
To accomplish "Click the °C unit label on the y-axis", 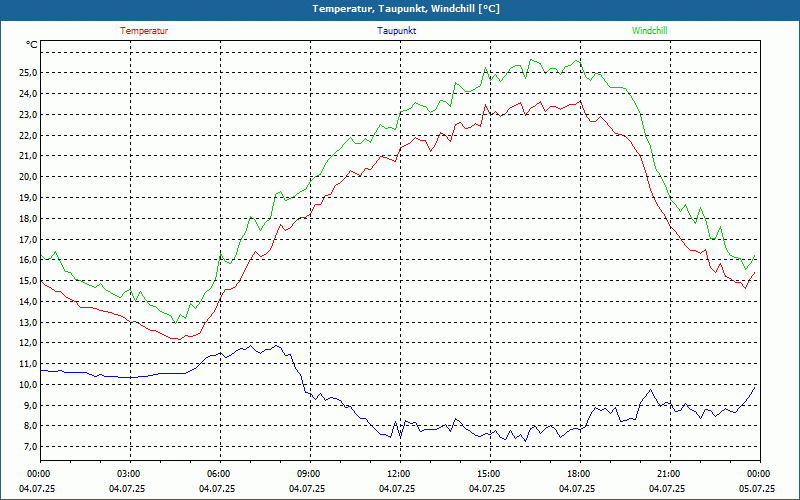I will coord(32,45).
